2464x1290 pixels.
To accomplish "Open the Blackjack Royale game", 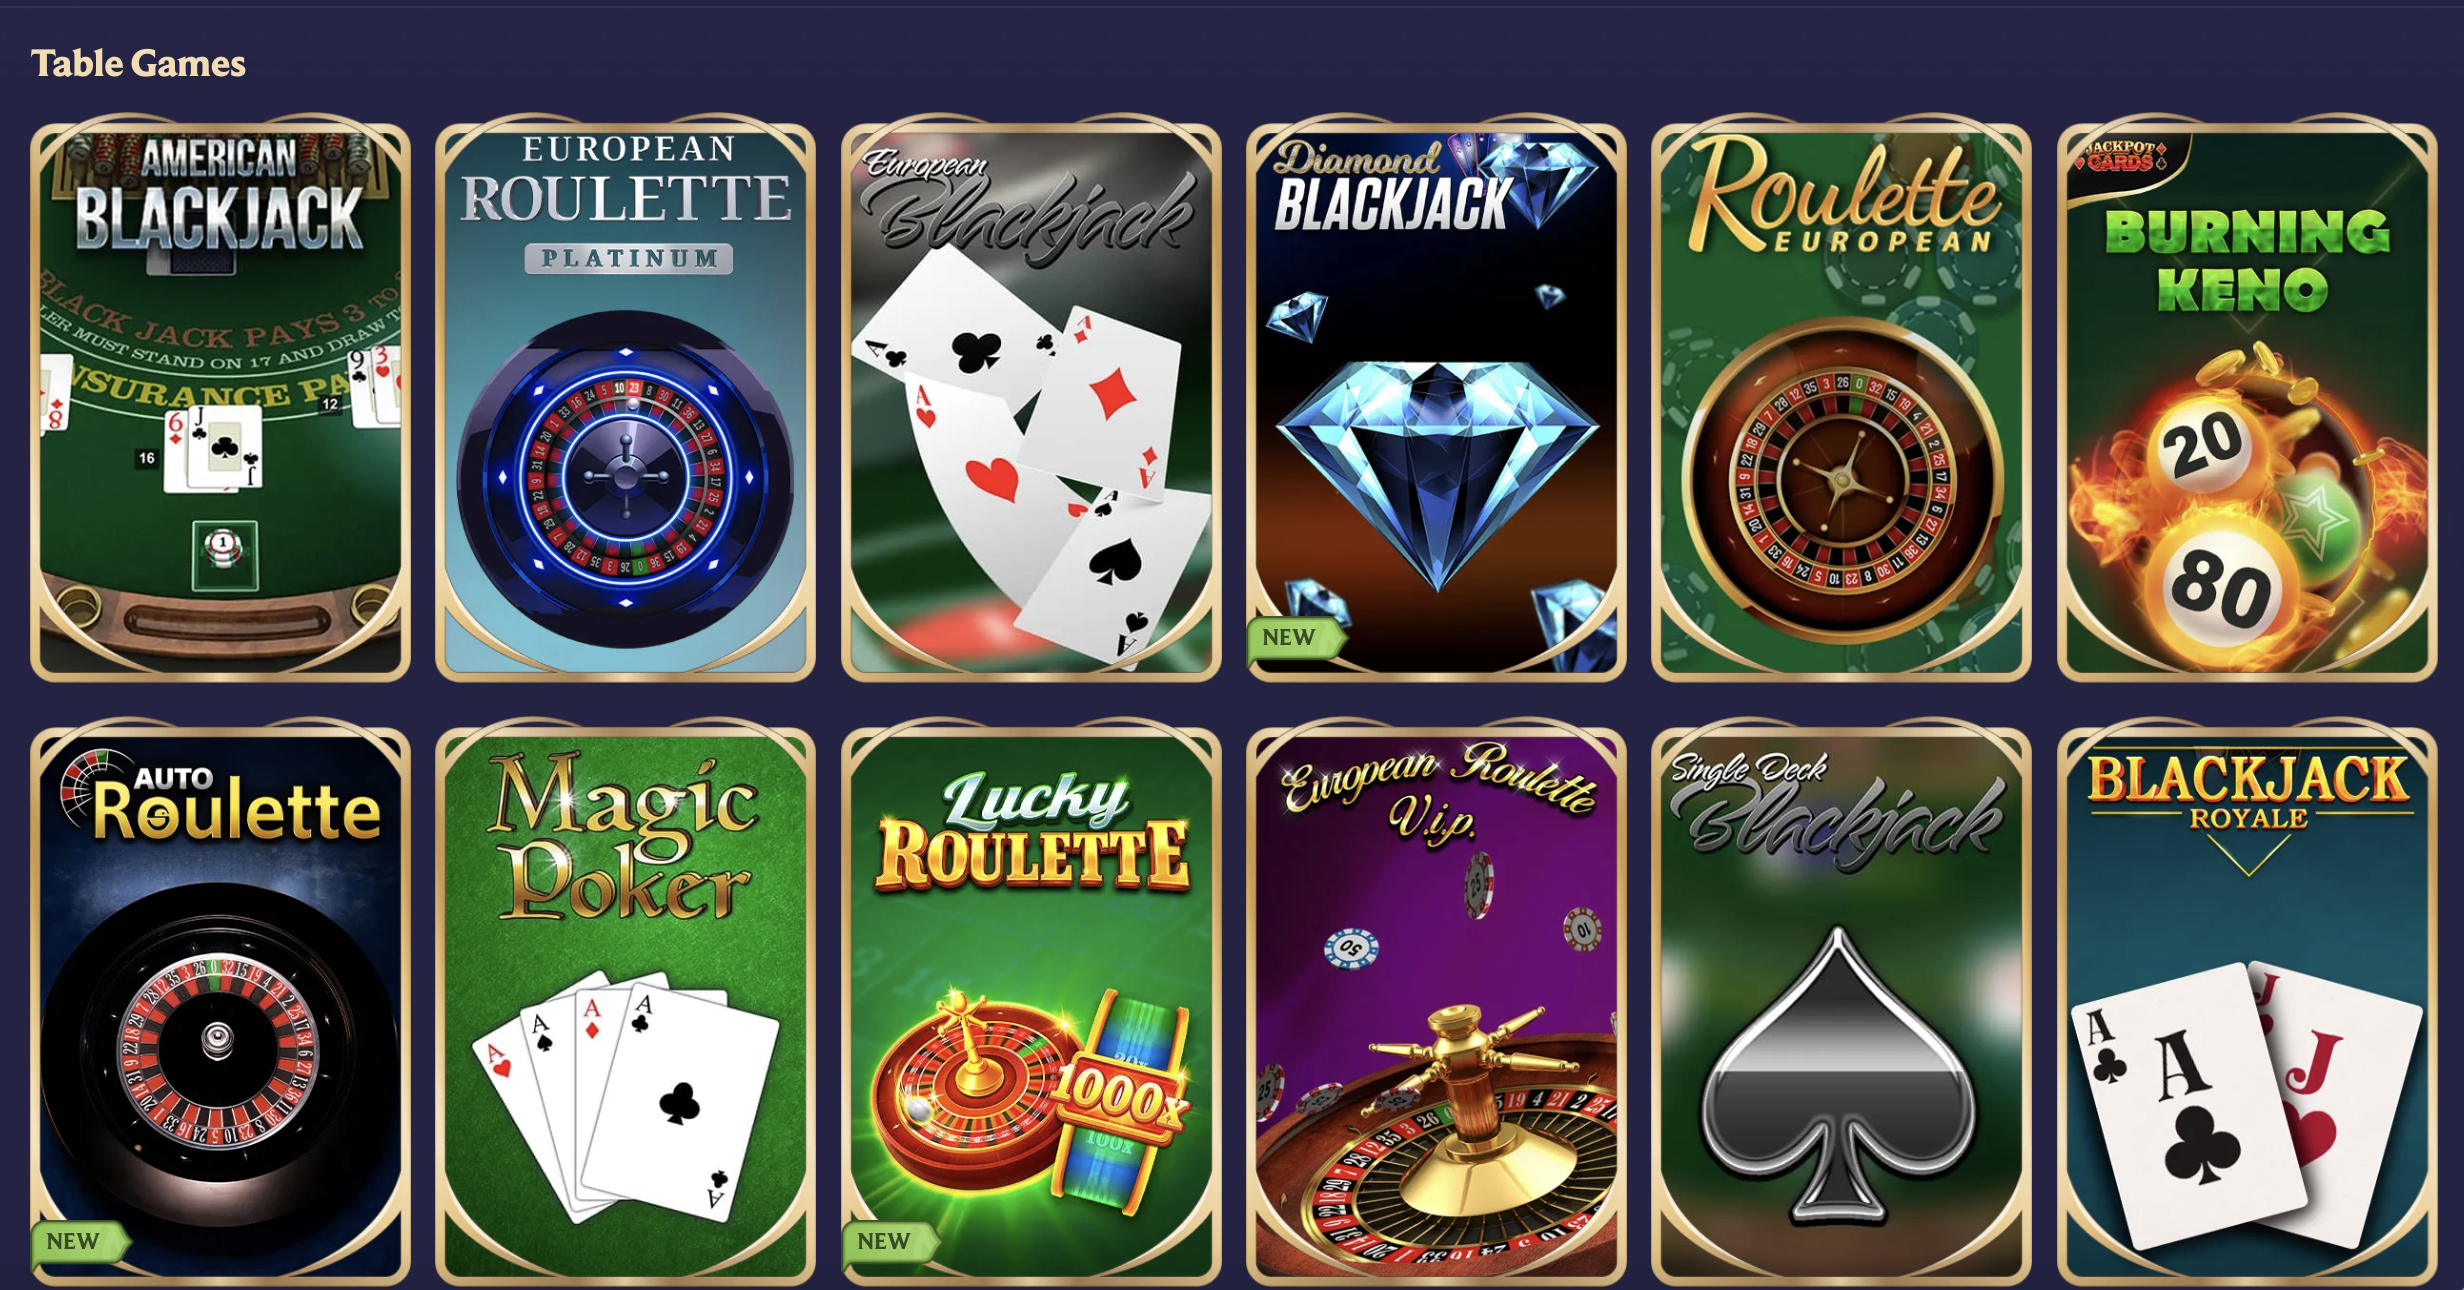I will click(x=2247, y=1004).
